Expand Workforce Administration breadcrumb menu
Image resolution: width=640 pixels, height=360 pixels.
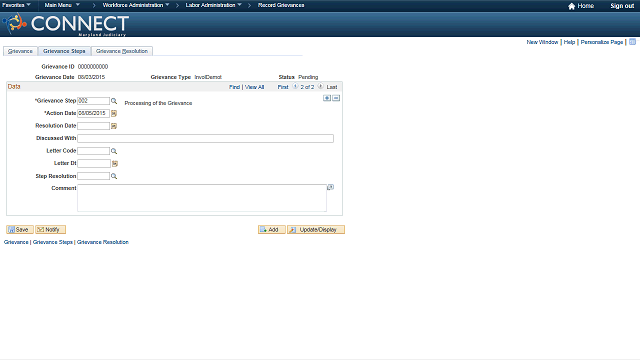136,5
